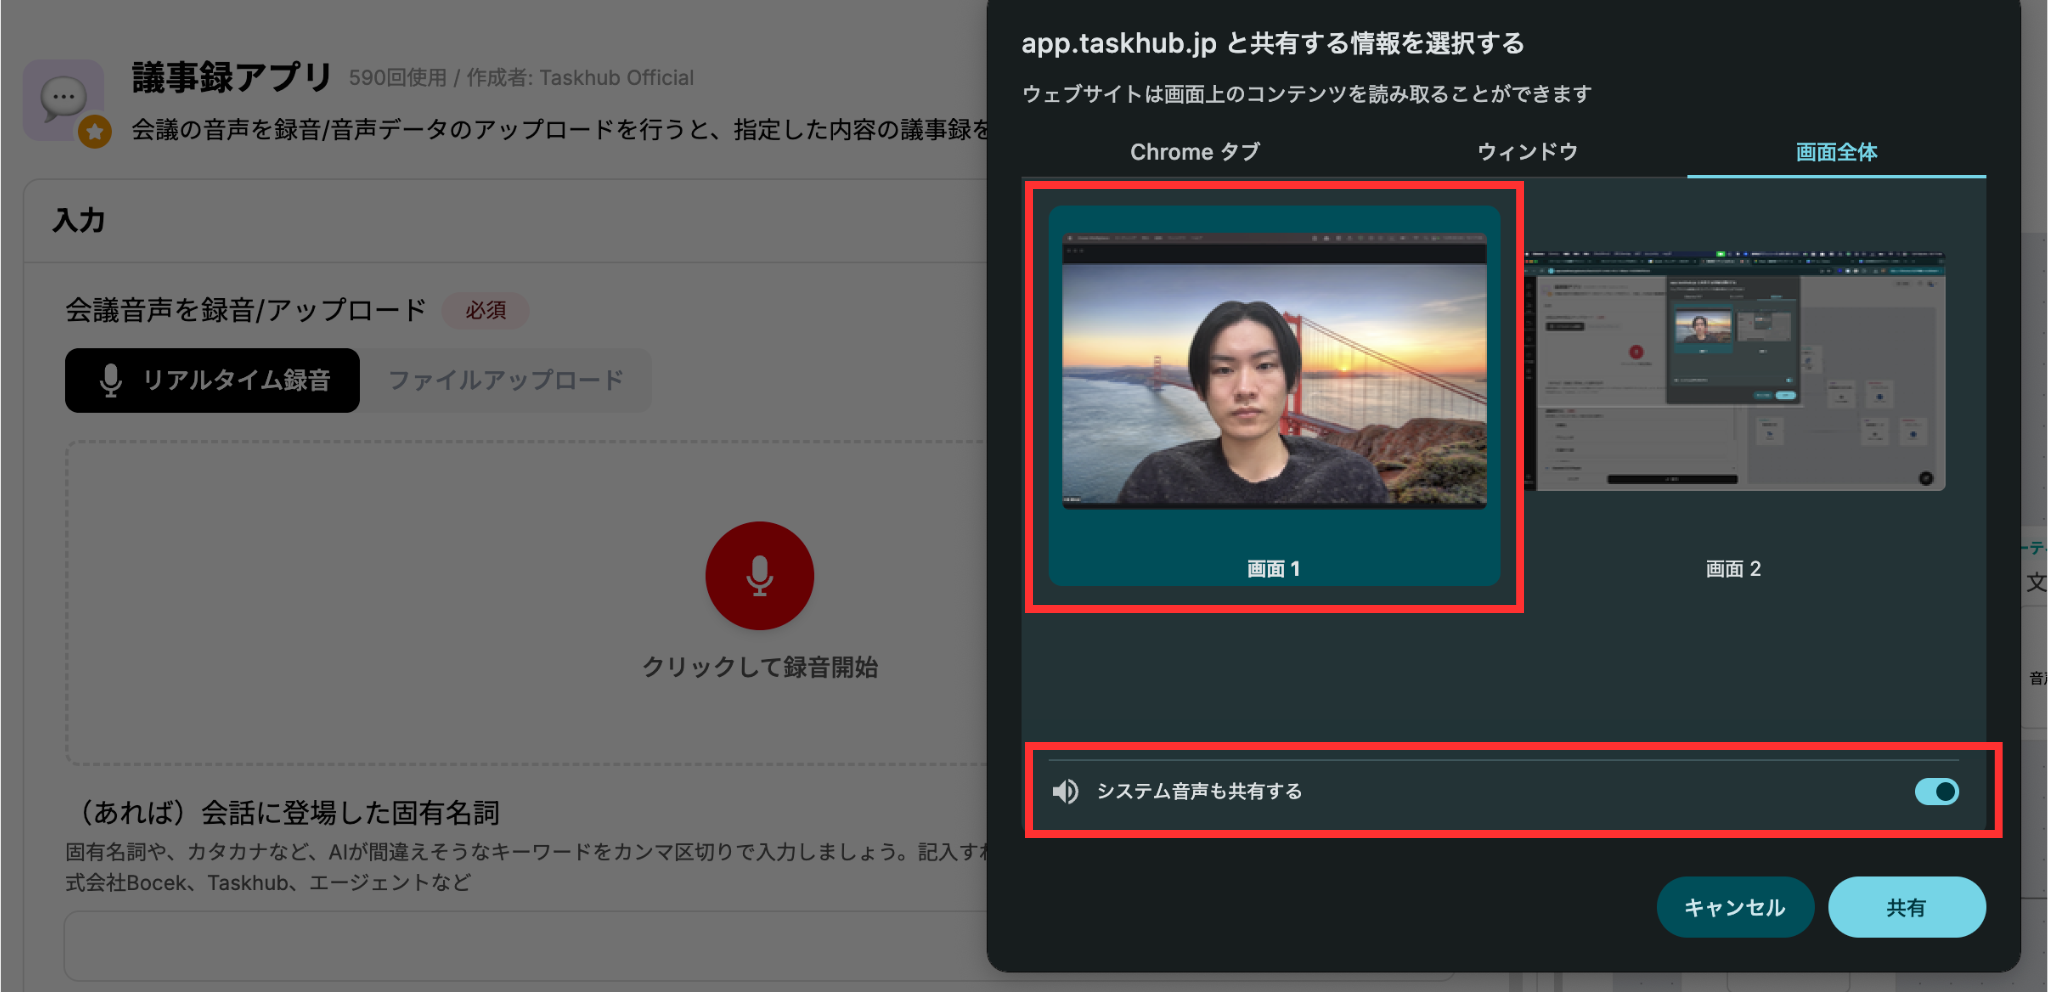Choose the 画面 2 screen preview thumbnail
The image size is (2048, 992).
tap(1734, 371)
